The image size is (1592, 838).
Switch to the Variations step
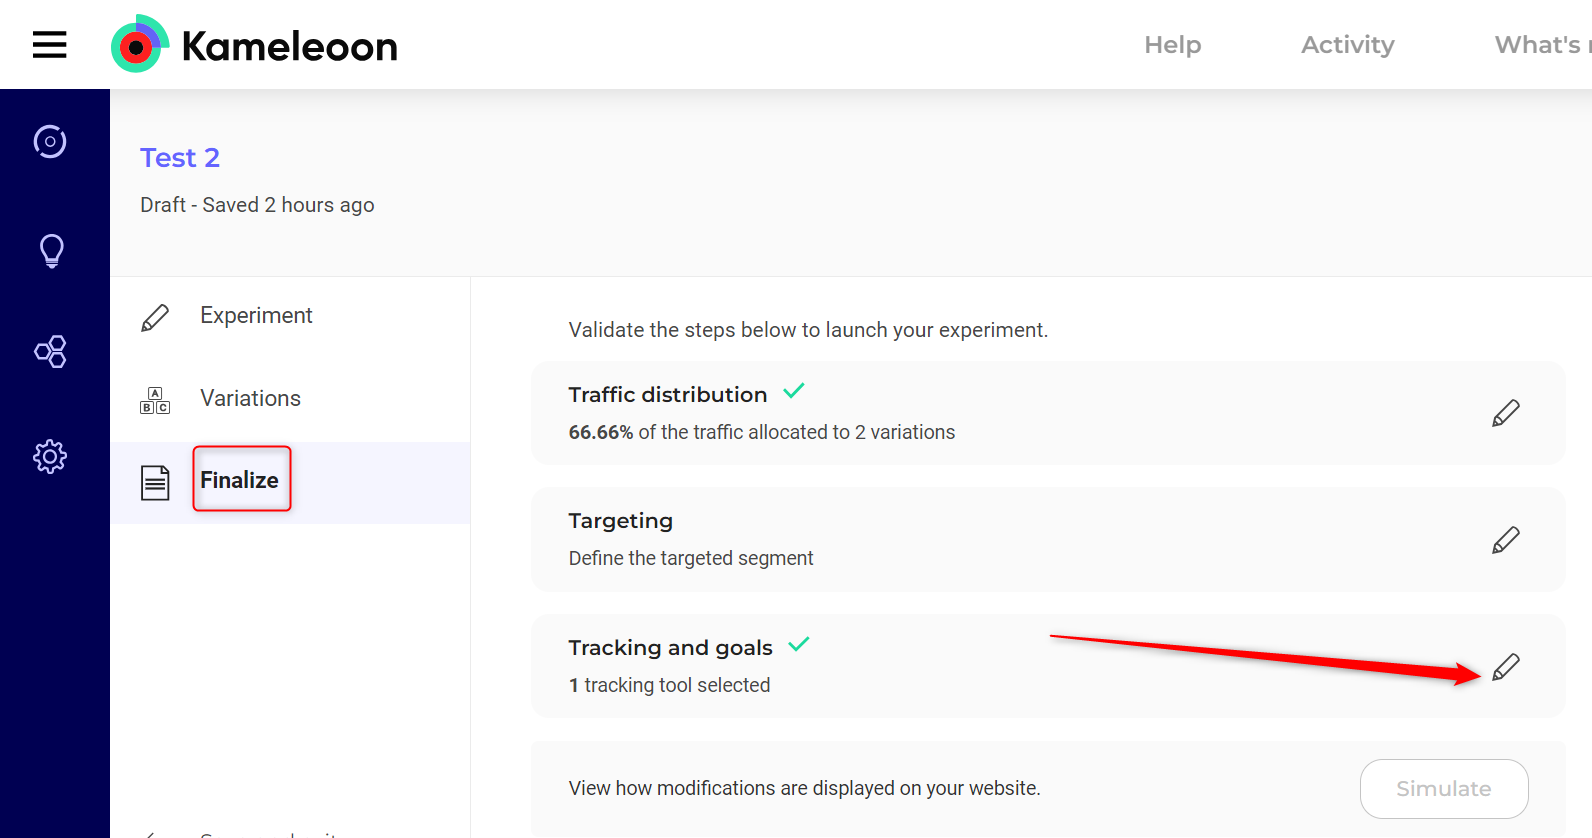pyautogui.click(x=250, y=399)
